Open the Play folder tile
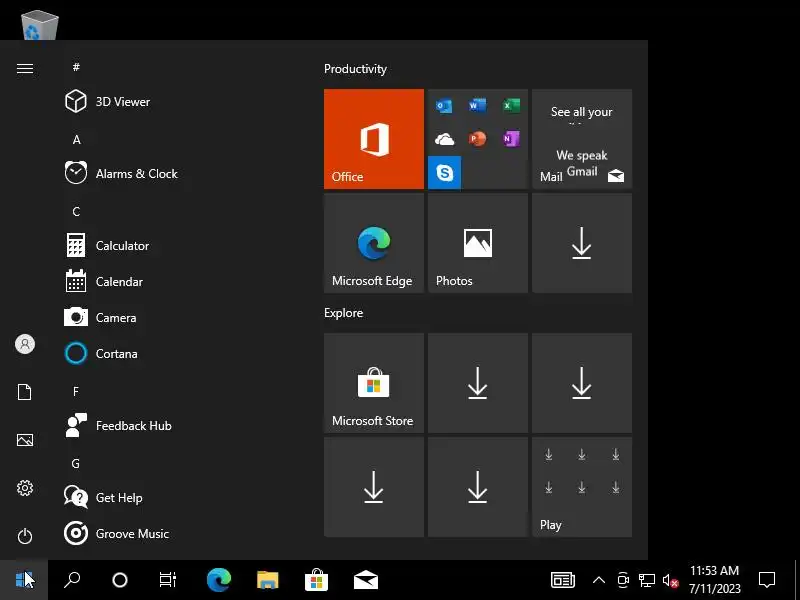 click(582, 487)
